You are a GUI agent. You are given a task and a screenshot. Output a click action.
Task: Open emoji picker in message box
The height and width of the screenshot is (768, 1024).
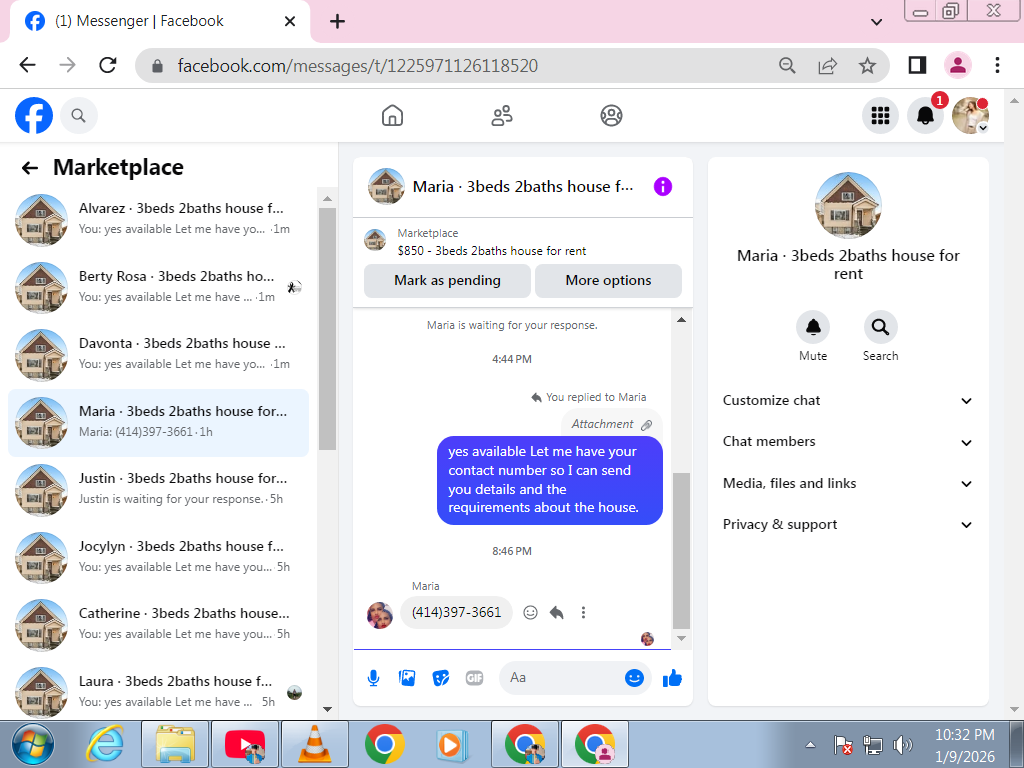[634, 678]
